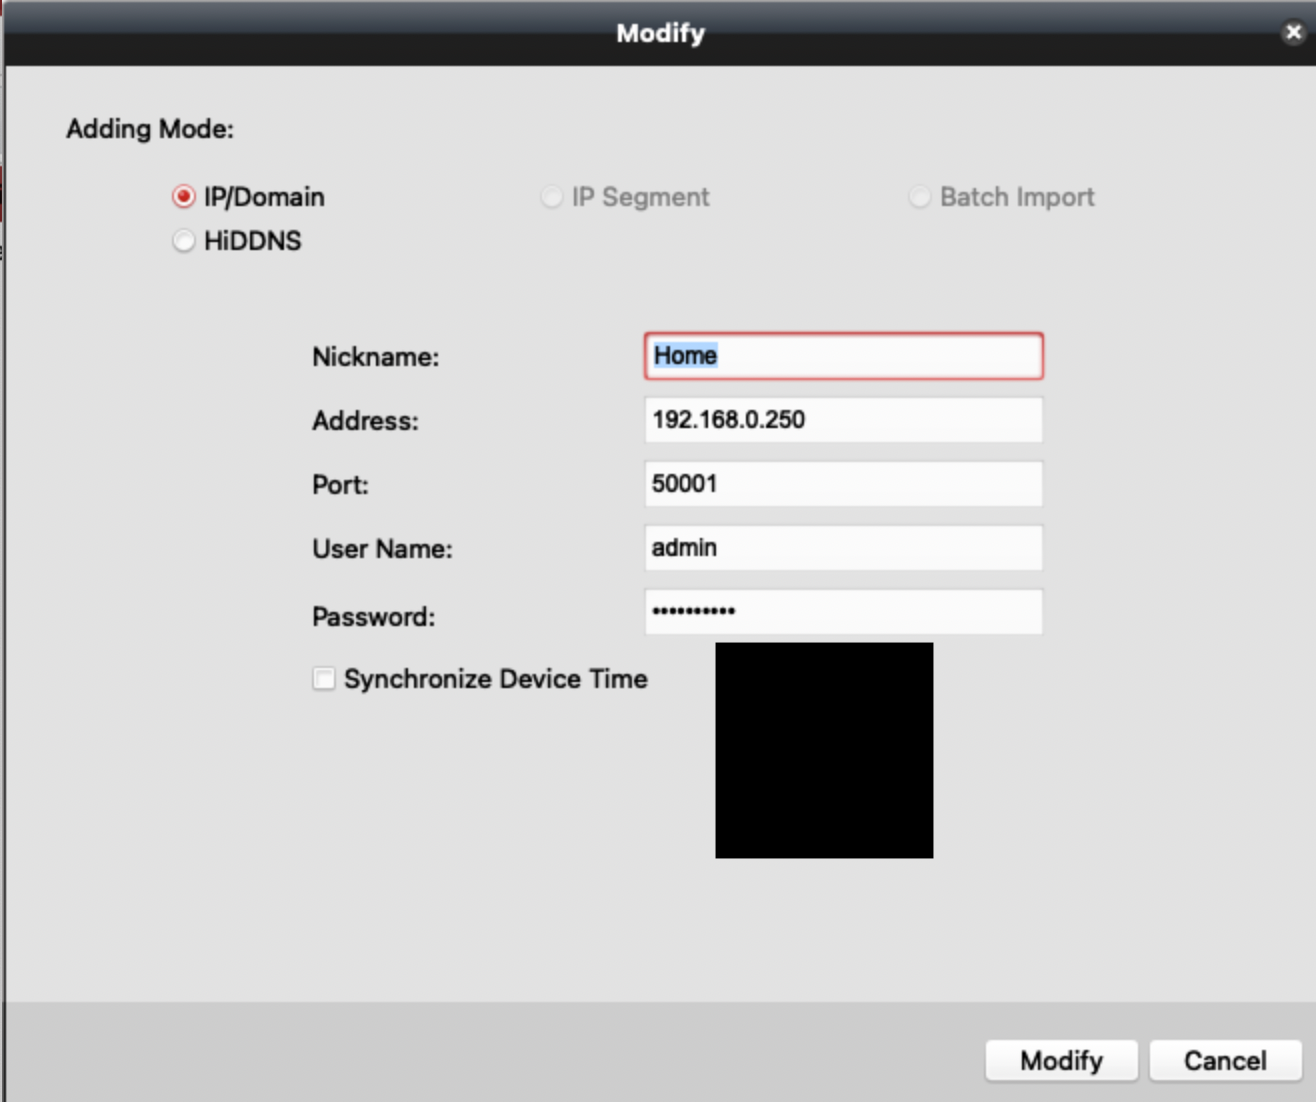
Task: Select the User Name field with admin
Action: pyautogui.click(x=843, y=548)
